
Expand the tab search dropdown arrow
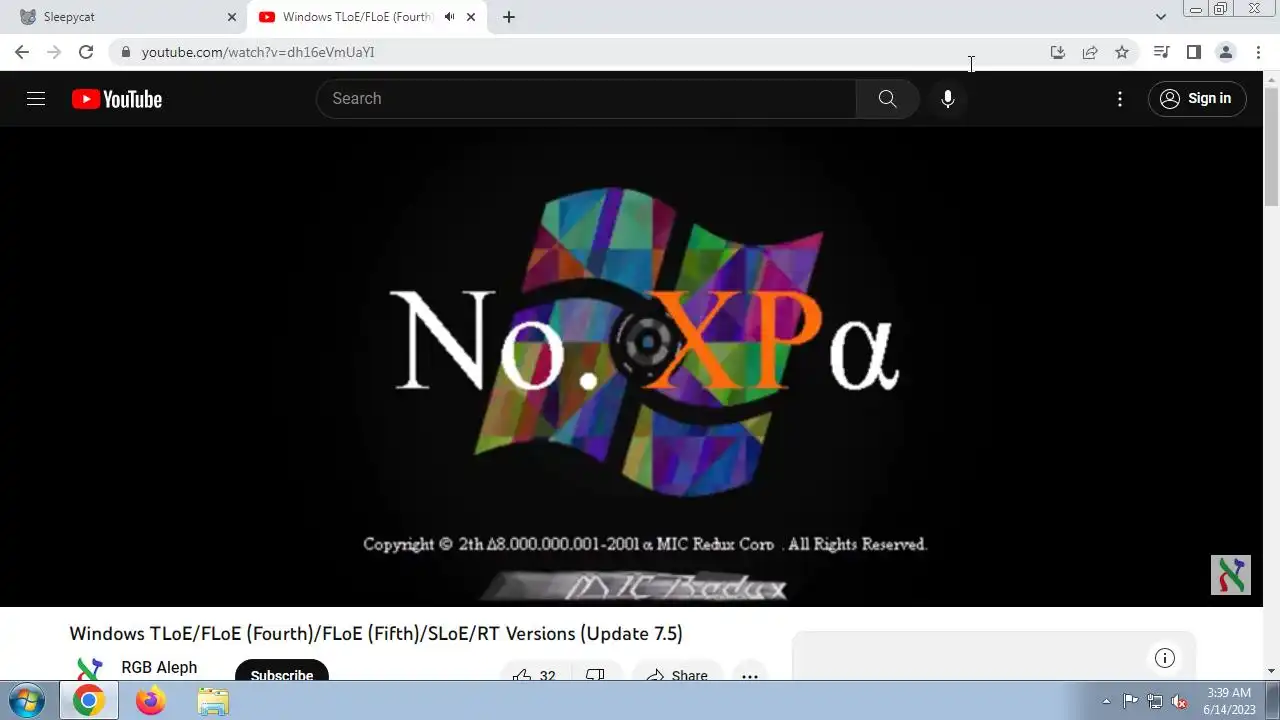tap(1160, 17)
